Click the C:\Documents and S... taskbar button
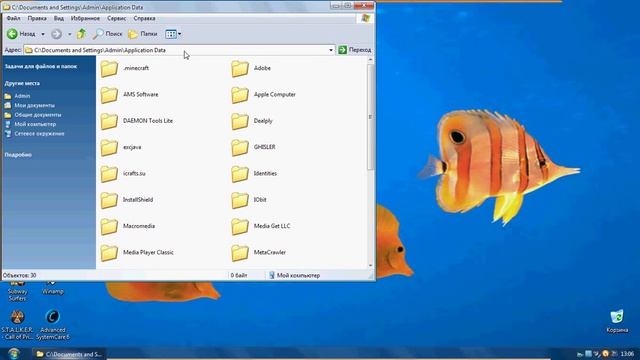The image size is (640, 360). [x=69, y=354]
